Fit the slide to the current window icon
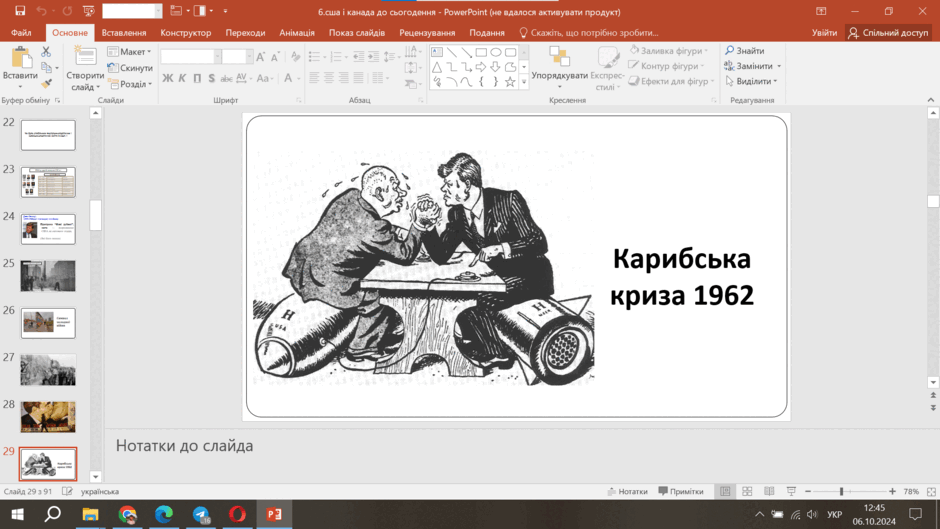 [931, 491]
